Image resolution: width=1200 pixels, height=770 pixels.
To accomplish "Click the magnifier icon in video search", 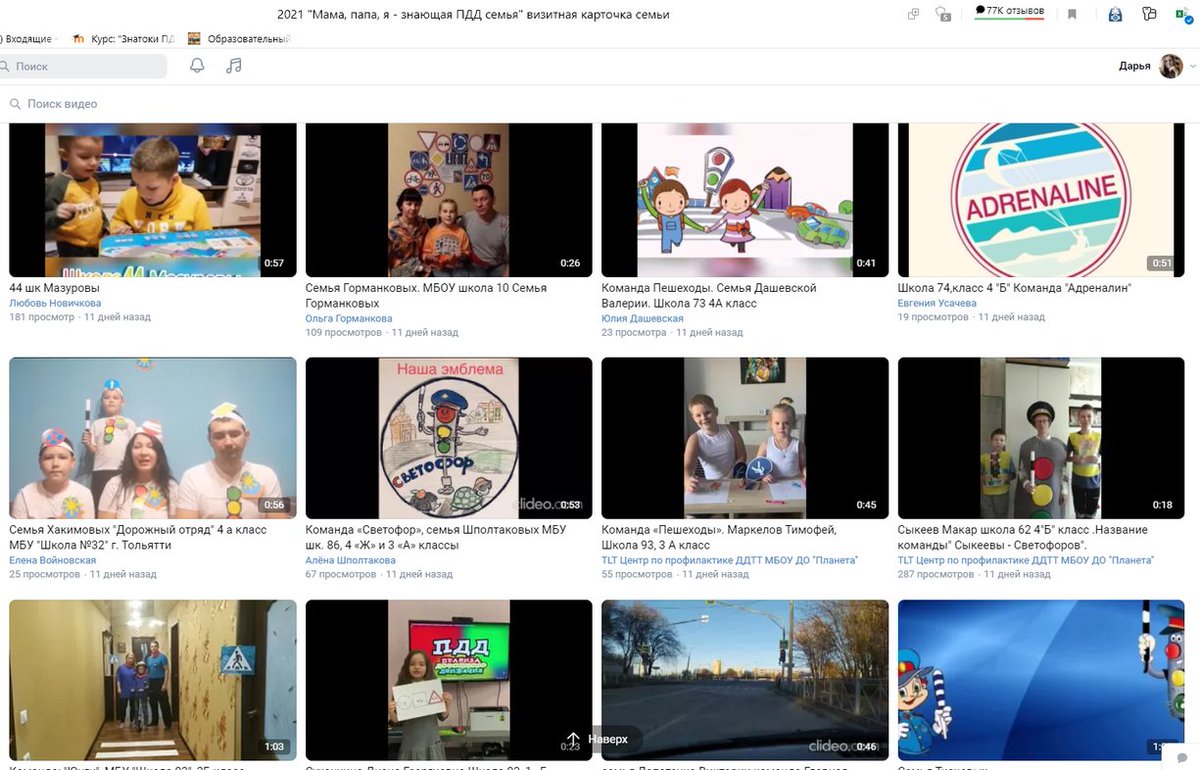I will pyautogui.click(x=15, y=104).
